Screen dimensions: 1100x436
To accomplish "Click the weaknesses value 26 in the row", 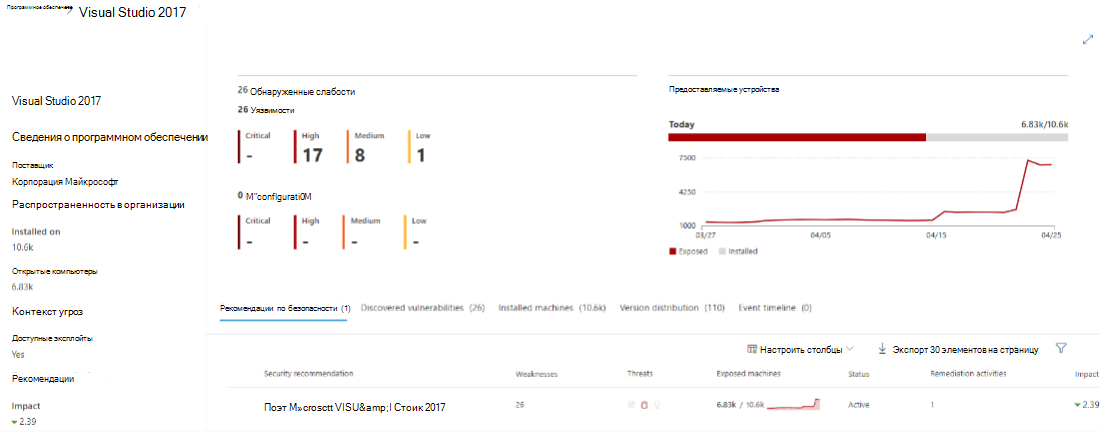I will [x=520, y=405].
